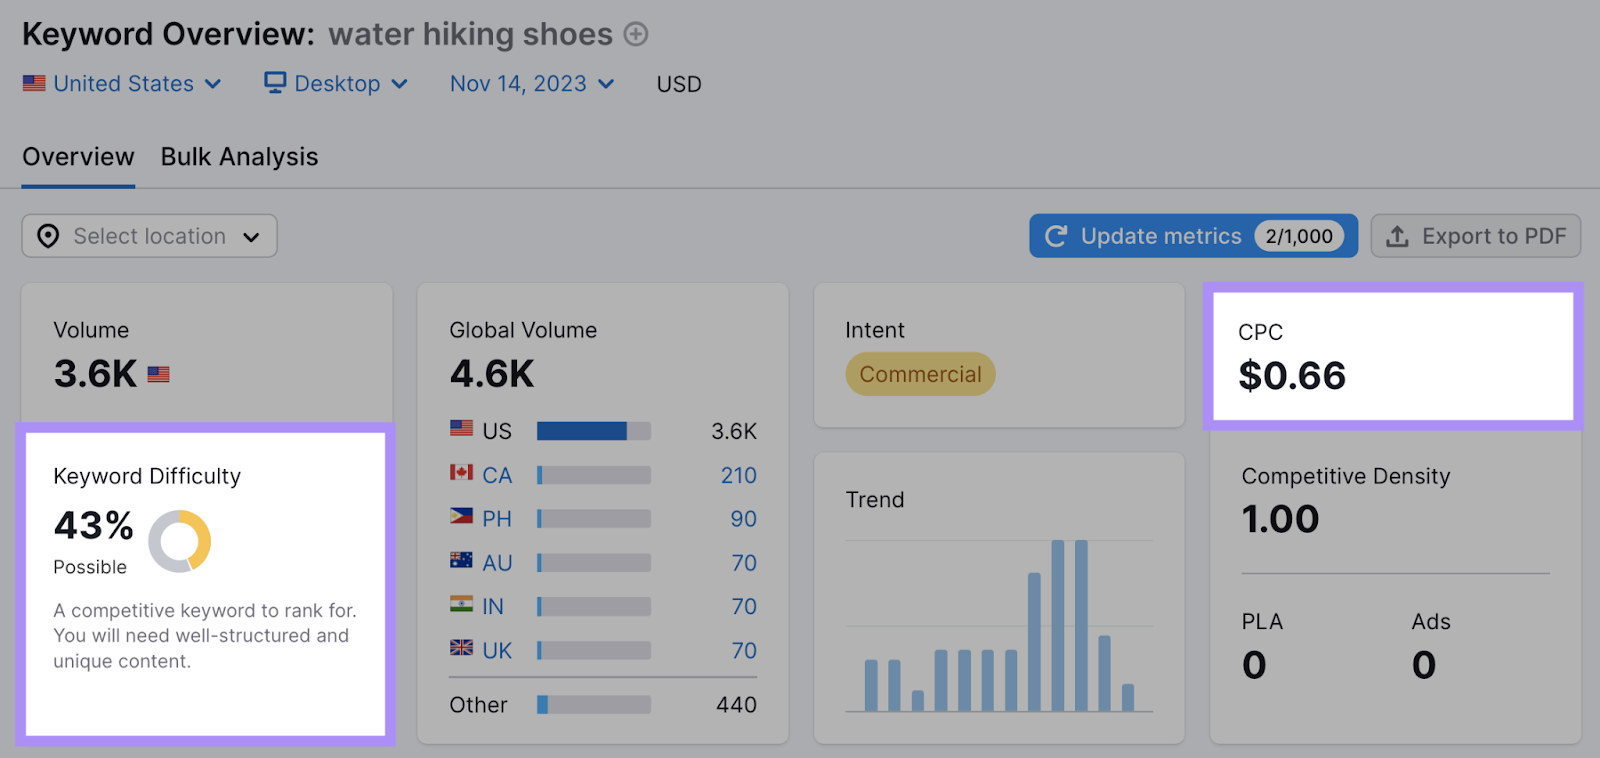Click the plus icon next to water hiking shoes
The width and height of the screenshot is (1600, 758).
click(x=636, y=34)
